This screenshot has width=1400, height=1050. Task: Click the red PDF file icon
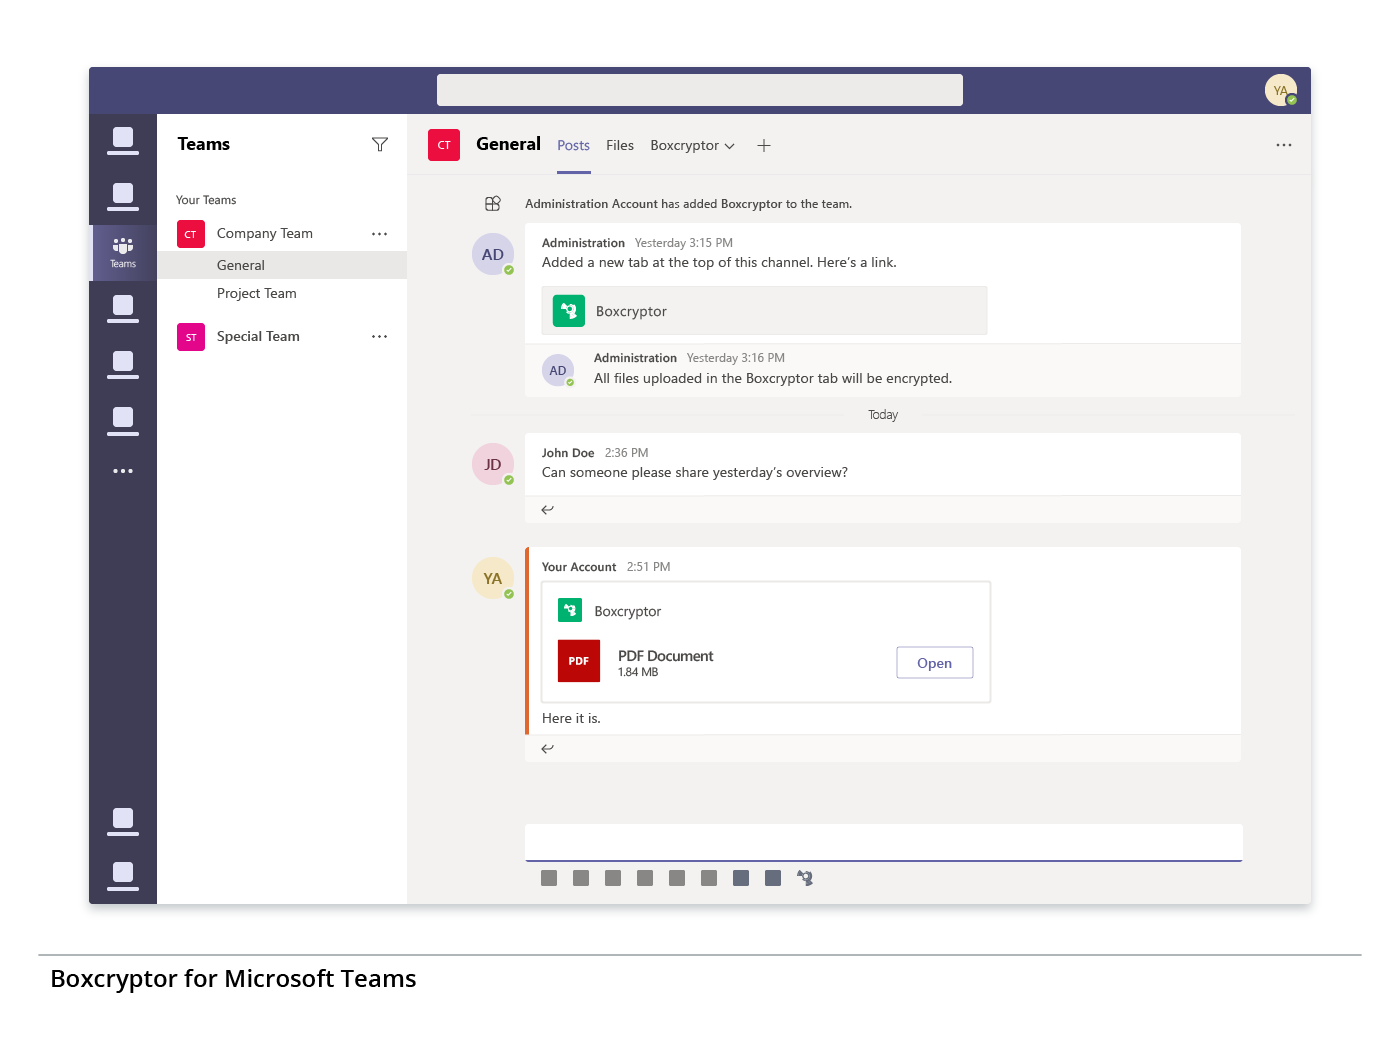click(579, 661)
